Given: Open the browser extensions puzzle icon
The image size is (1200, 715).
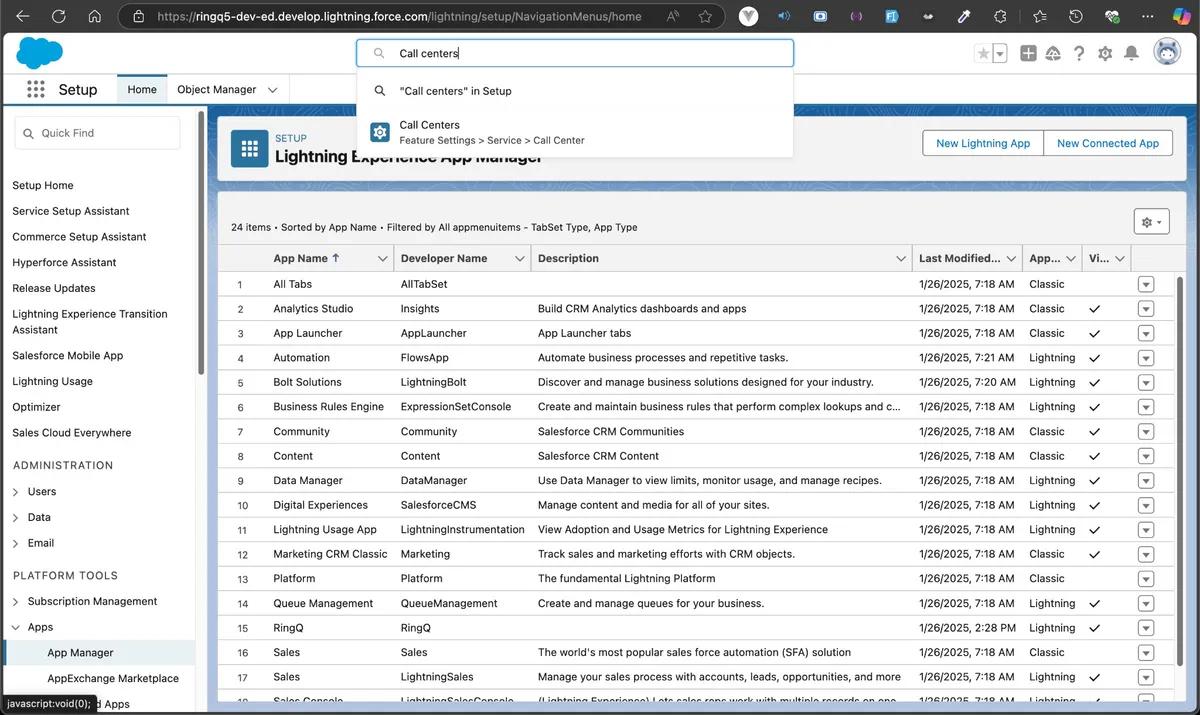Looking at the screenshot, I should [x=999, y=16].
